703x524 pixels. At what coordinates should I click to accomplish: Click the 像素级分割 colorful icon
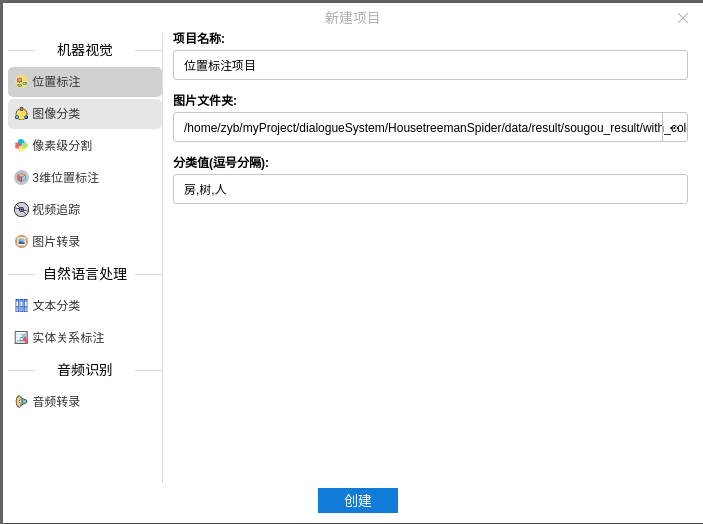tap(21, 146)
